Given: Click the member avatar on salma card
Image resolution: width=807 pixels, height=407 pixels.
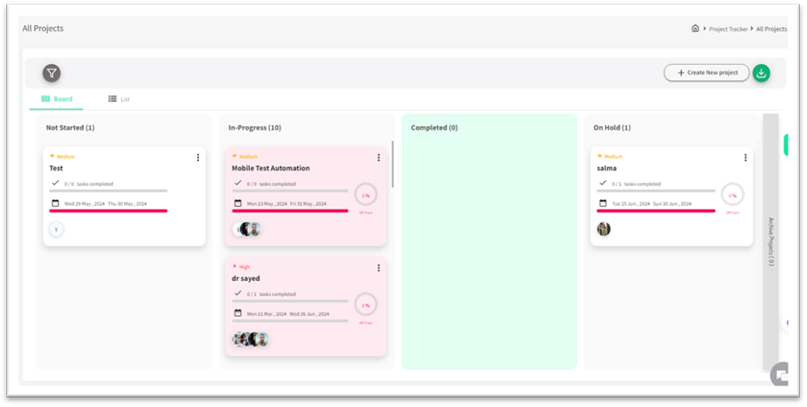Looking at the screenshot, I should [x=604, y=229].
